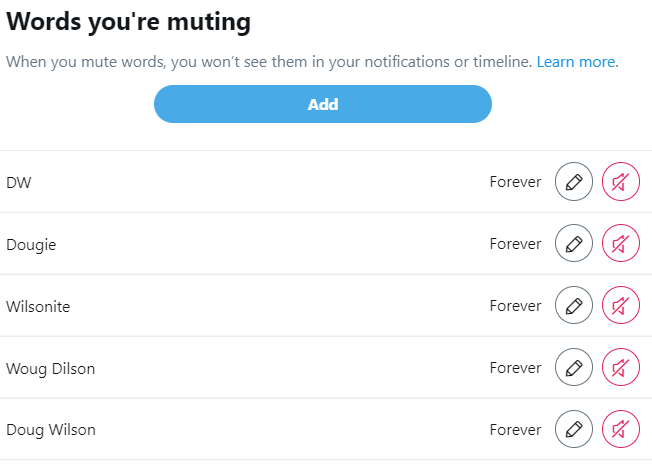Click Forever duration on the DW row

click(515, 182)
